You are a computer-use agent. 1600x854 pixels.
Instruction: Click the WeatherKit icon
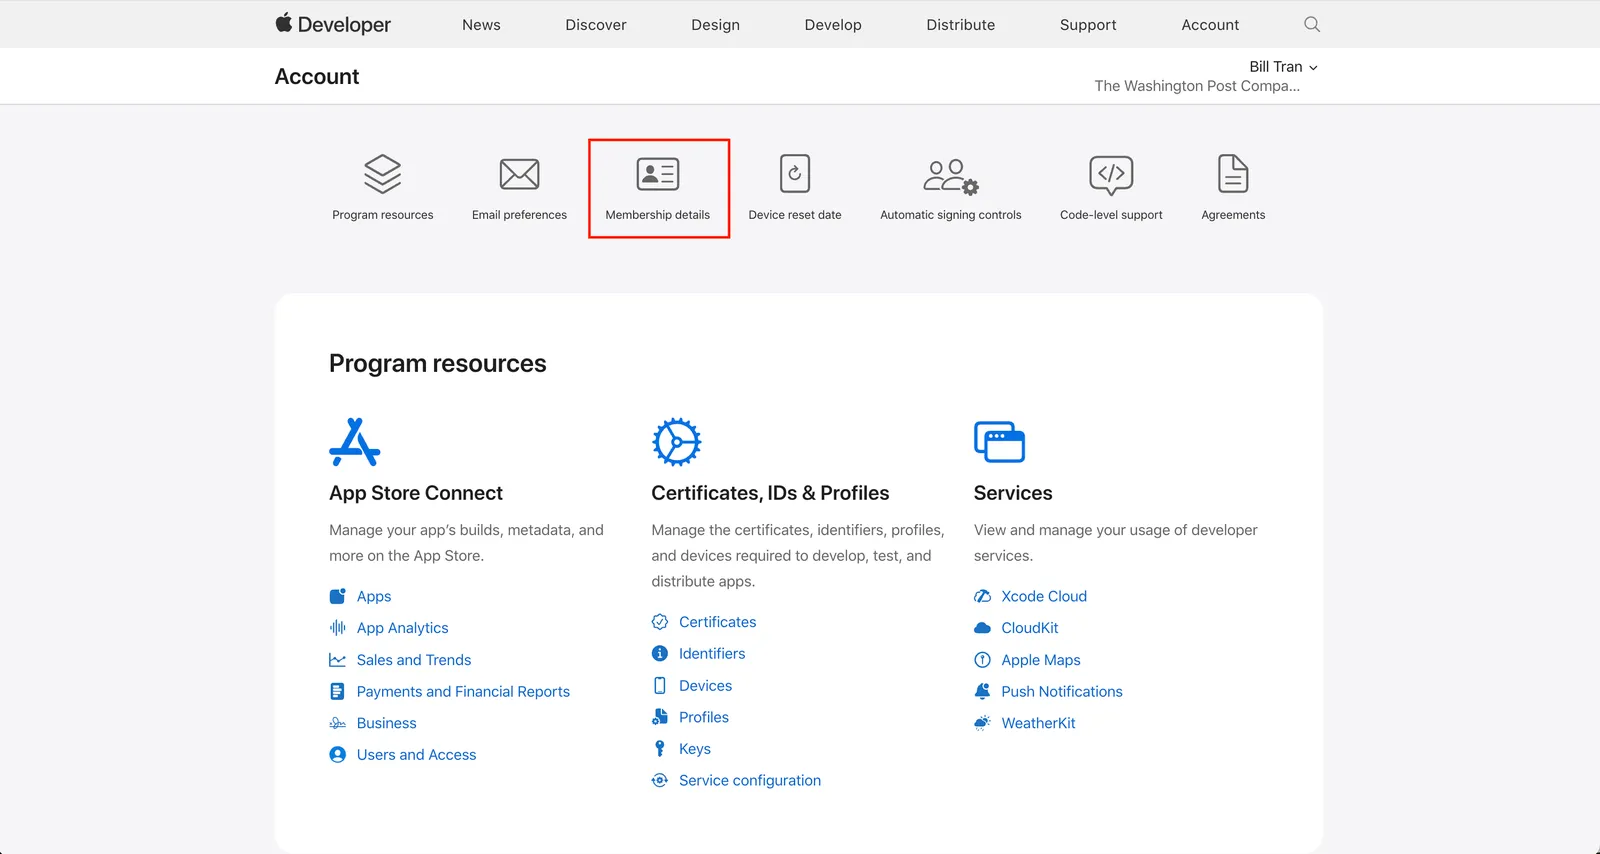[983, 723]
